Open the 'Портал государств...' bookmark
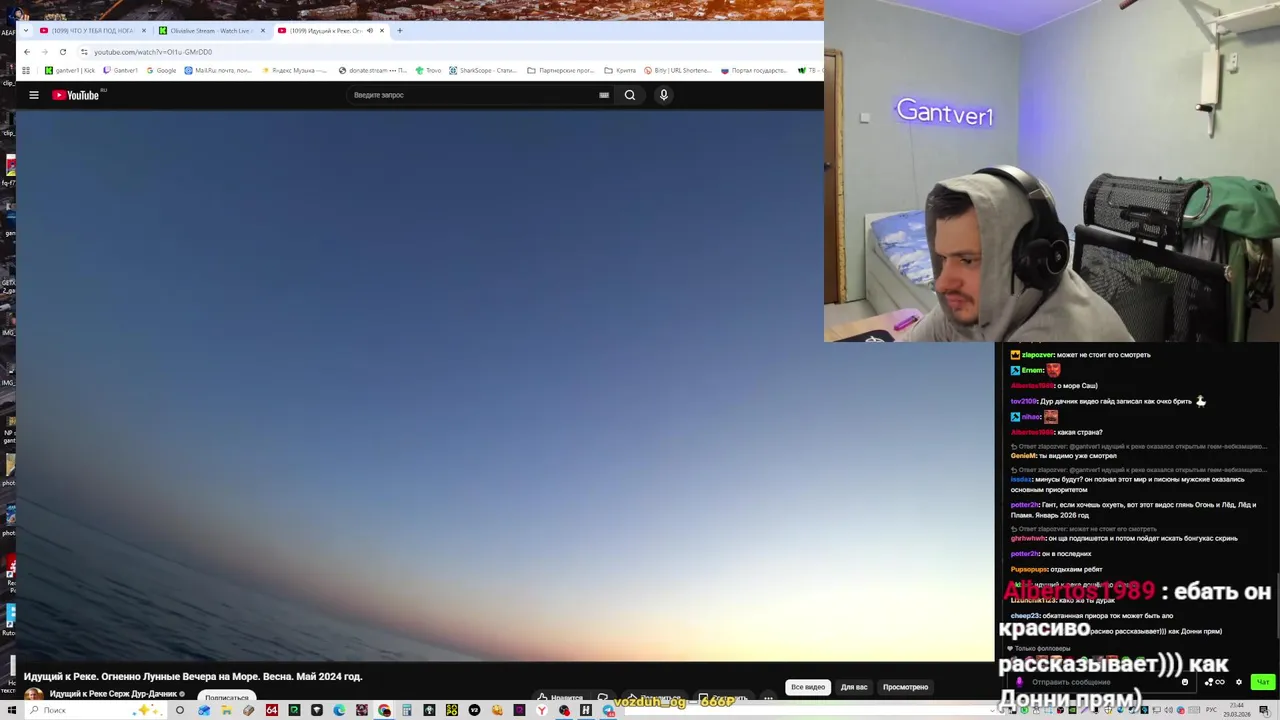The image size is (1280, 720). (x=754, y=71)
